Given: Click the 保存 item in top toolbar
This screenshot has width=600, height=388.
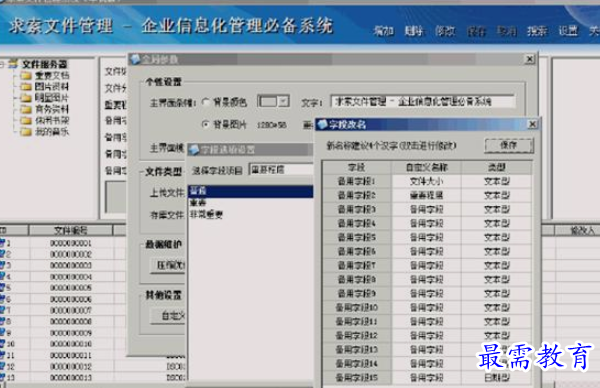Looking at the screenshot, I should pos(476,31).
